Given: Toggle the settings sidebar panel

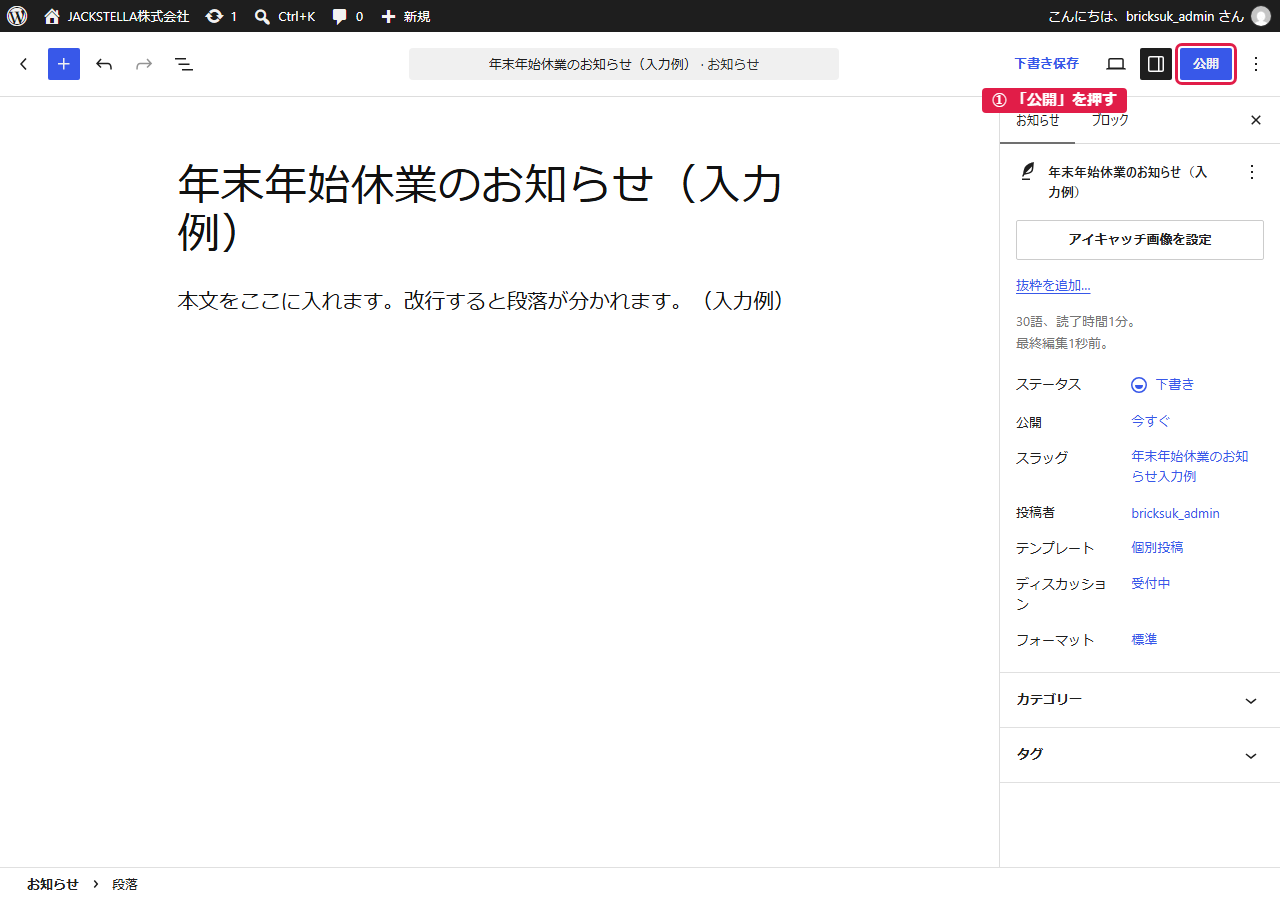Looking at the screenshot, I should pos(1156,64).
